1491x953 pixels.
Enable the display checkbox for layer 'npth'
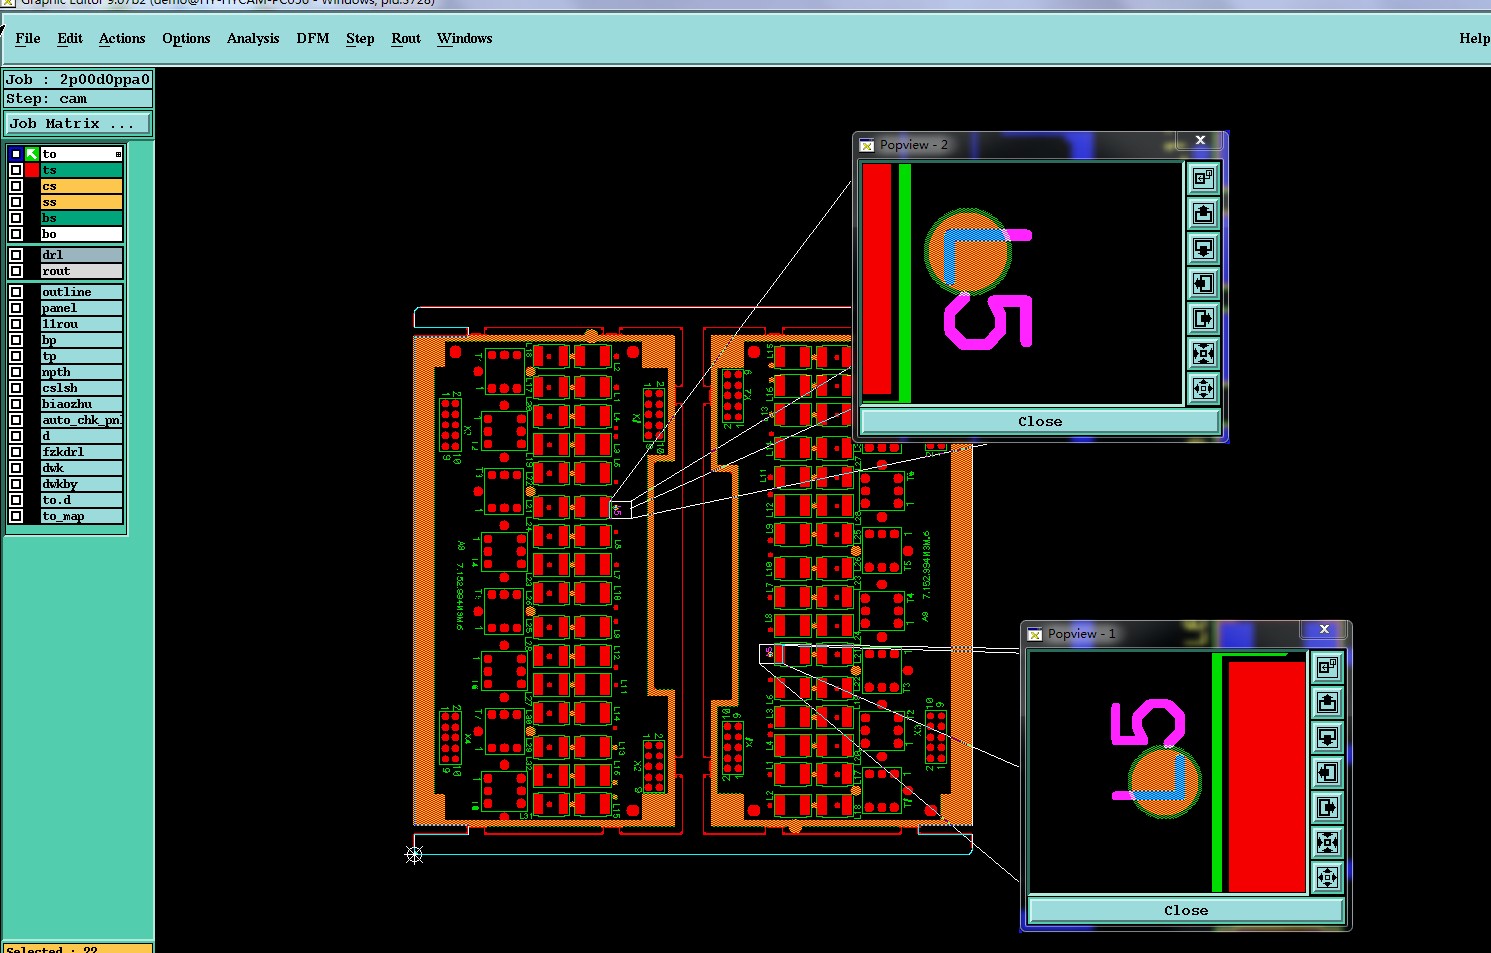pos(16,372)
